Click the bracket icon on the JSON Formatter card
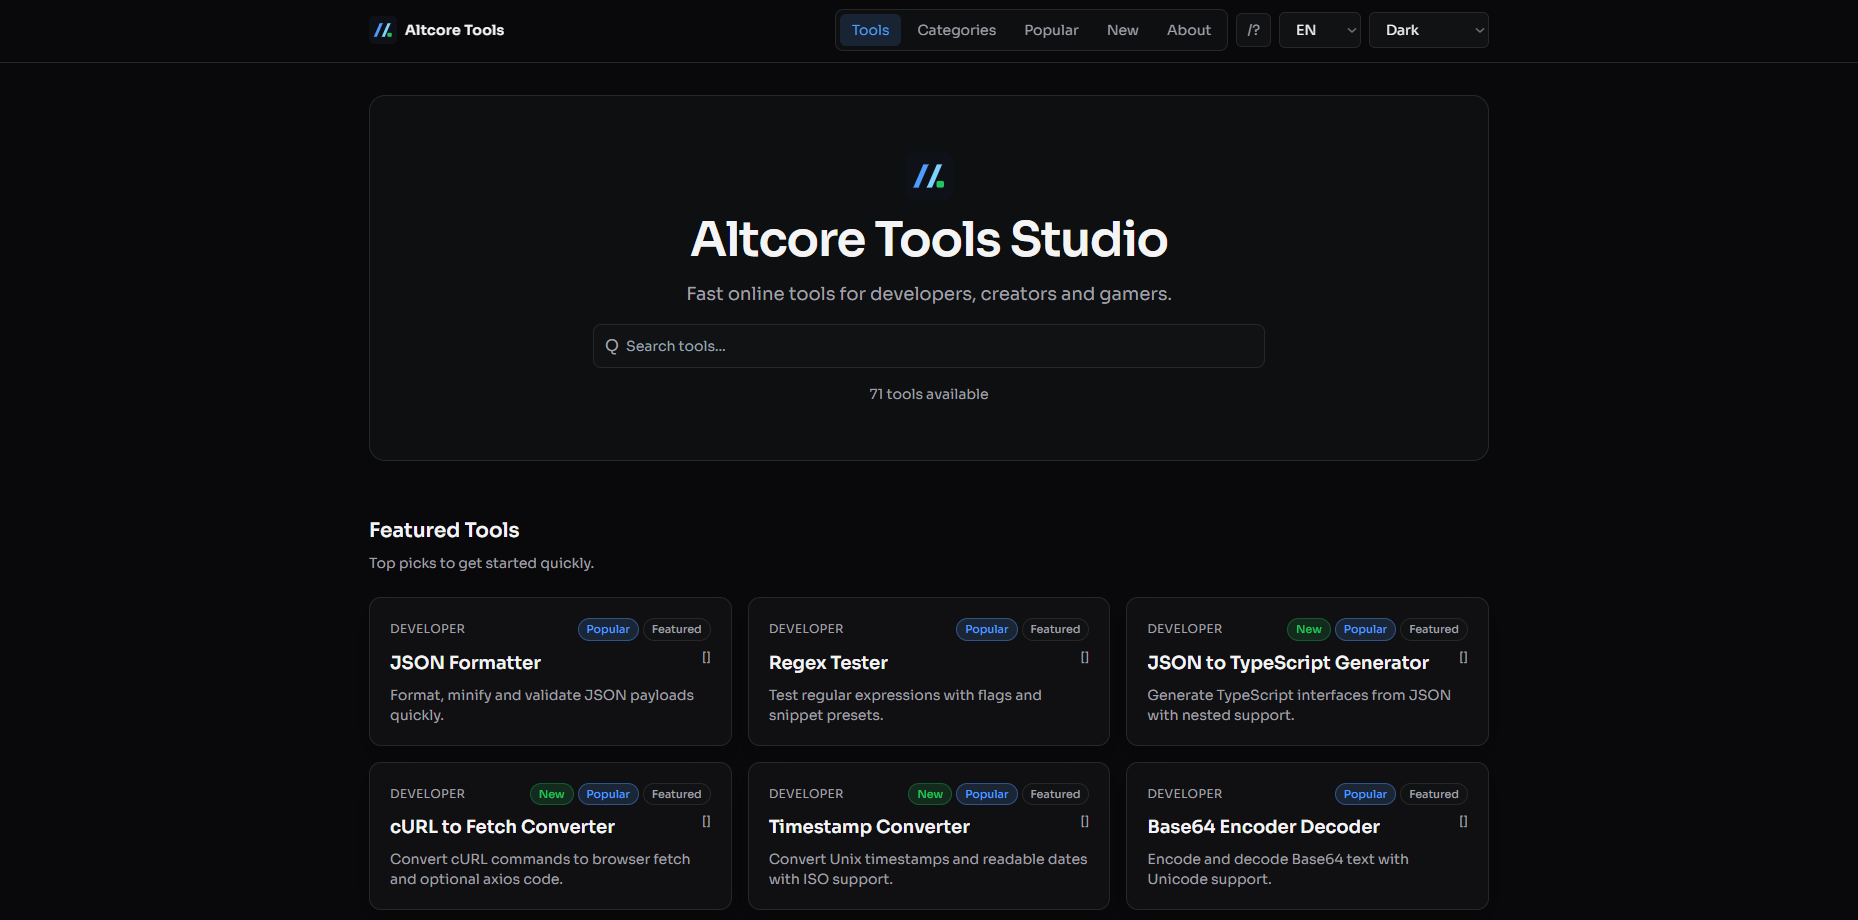 coord(705,657)
